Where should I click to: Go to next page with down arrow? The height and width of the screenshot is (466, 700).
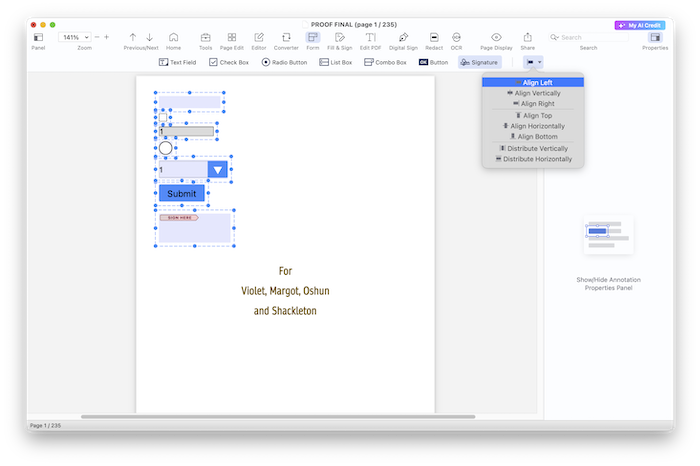[150, 37]
